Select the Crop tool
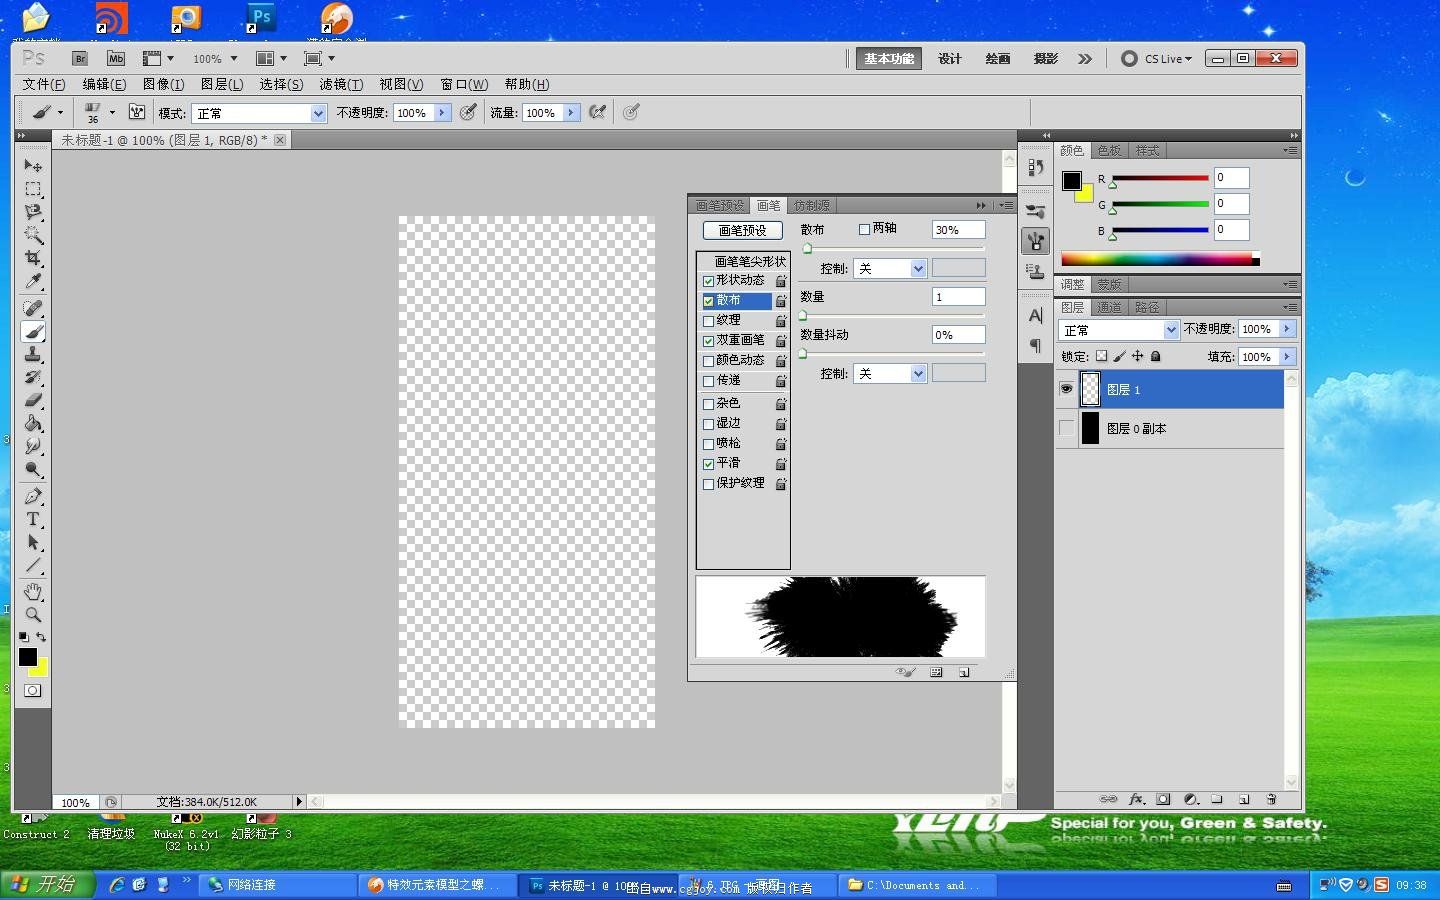This screenshot has height=900, width=1440. click(x=33, y=258)
